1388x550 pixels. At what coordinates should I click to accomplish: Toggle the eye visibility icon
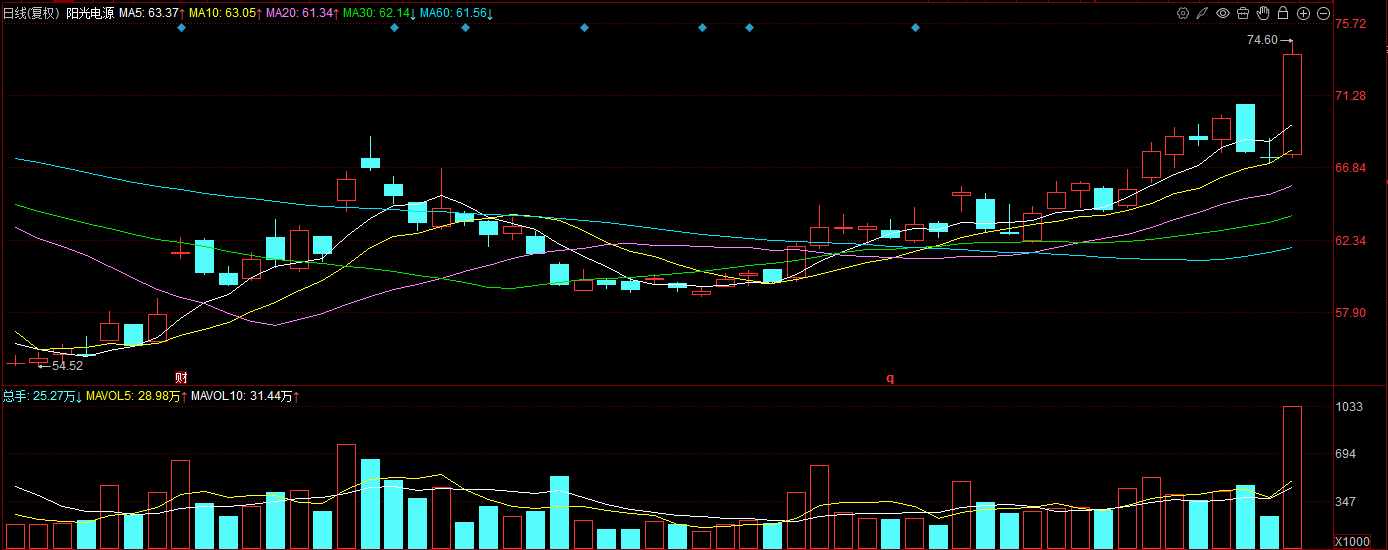pos(1223,13)
